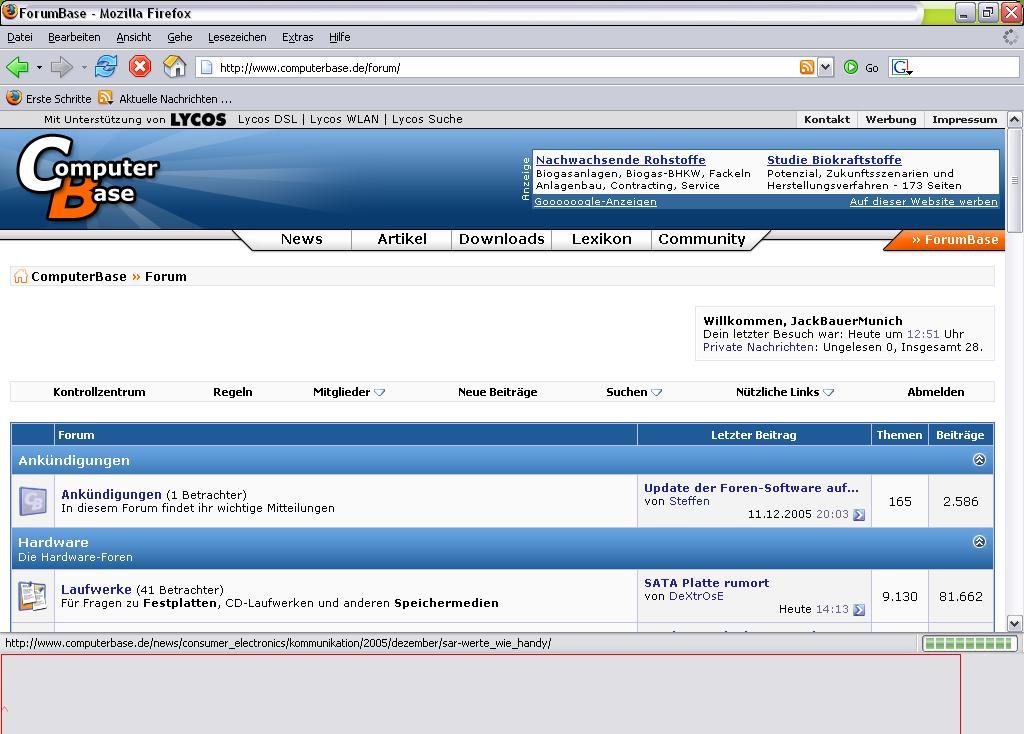Open the Ansicht menu
The height and width of the screenshot is (734, 1024).
[x=134, y=37]
